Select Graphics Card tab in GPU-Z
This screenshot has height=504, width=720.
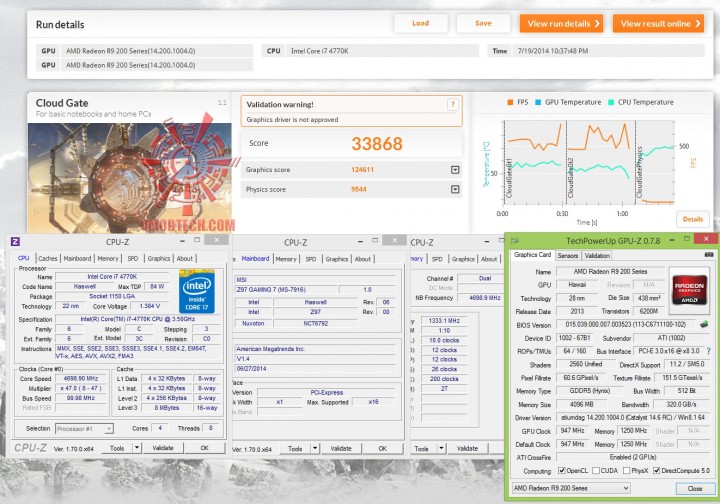(532, 255)
